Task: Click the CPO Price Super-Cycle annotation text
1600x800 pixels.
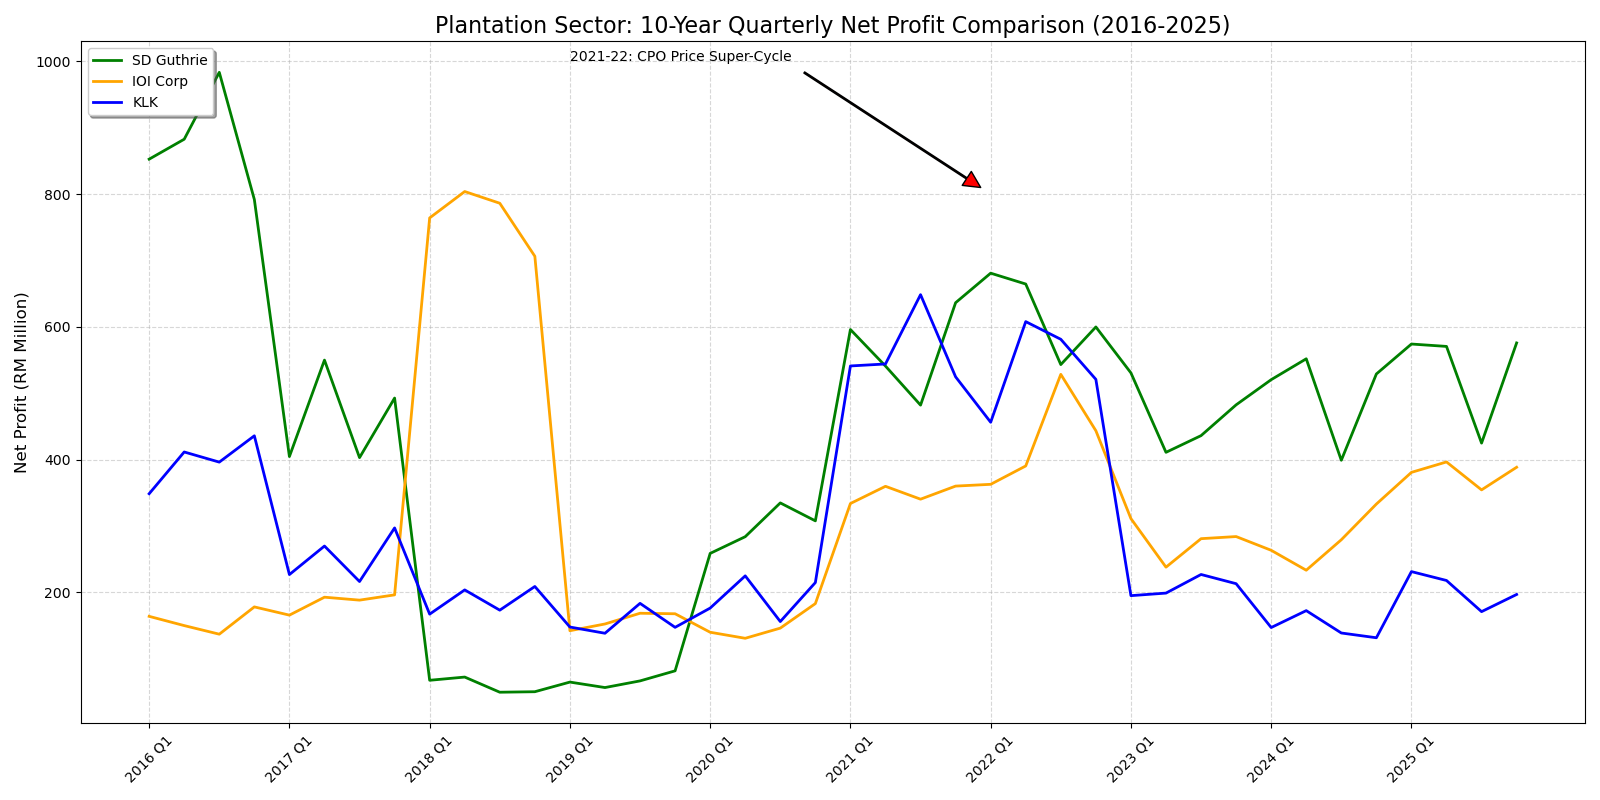Action: (680, 57)
